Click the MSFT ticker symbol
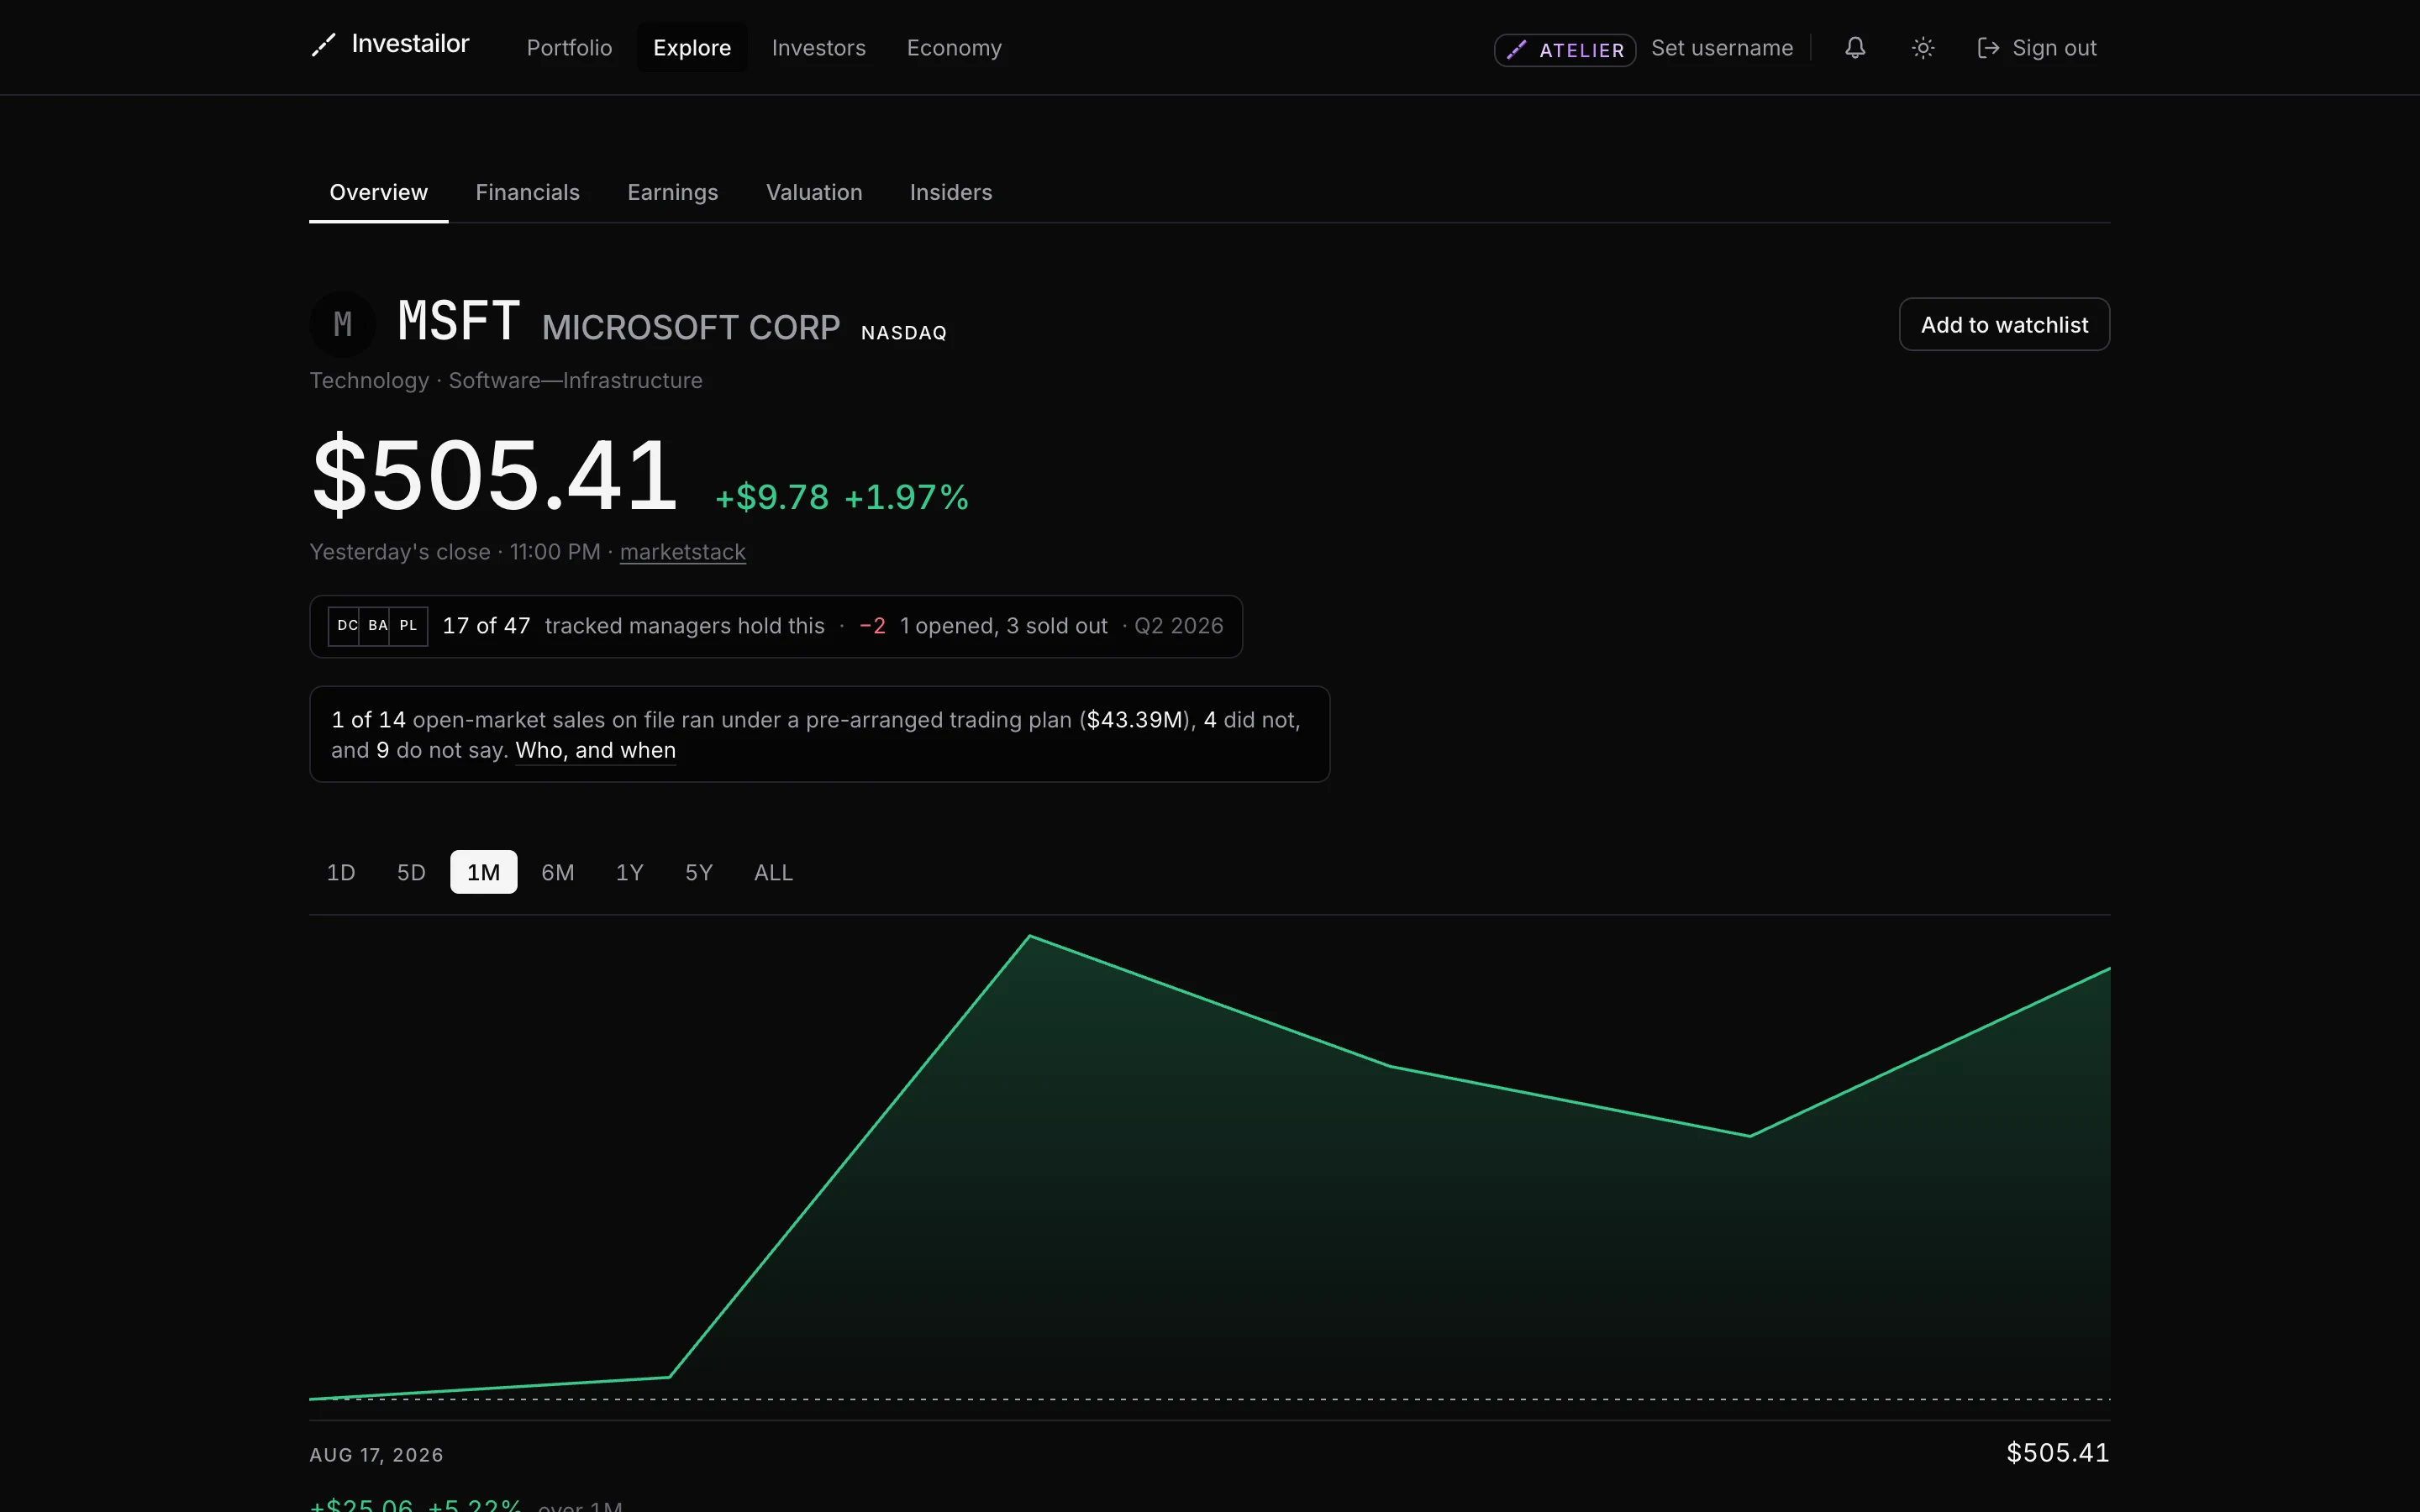The image size is (2420, 1512). point(458,322)
